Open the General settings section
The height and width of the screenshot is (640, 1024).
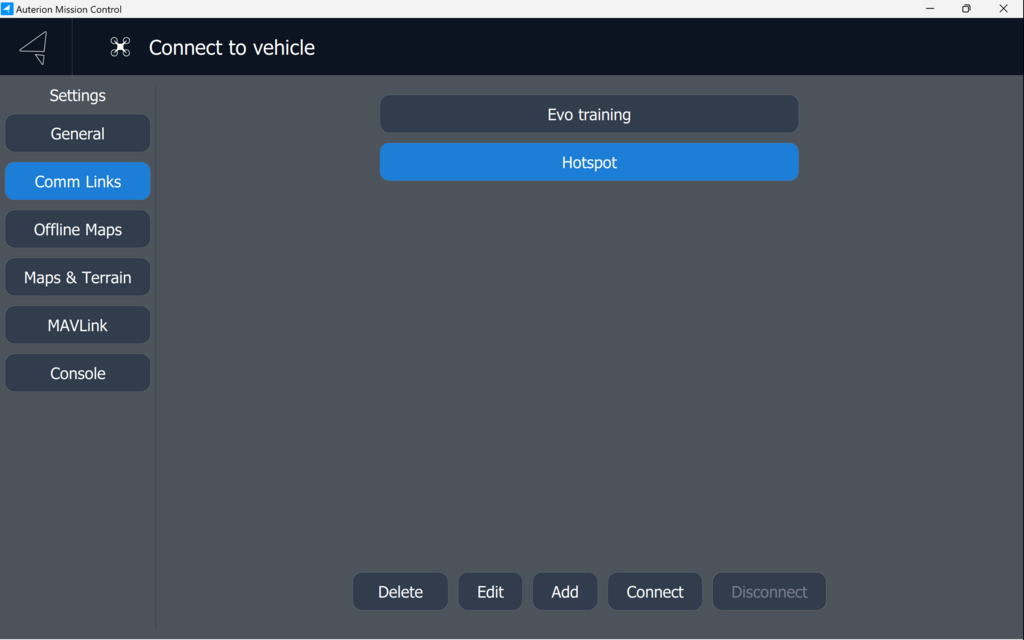click(x=77, y=134)
